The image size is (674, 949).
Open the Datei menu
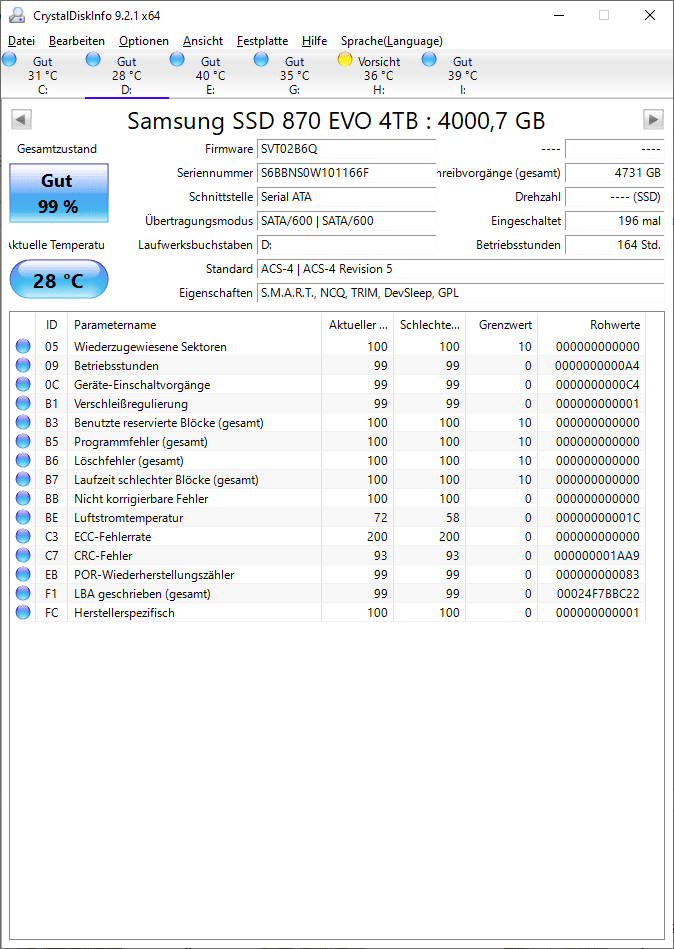(x=21, y=41)
